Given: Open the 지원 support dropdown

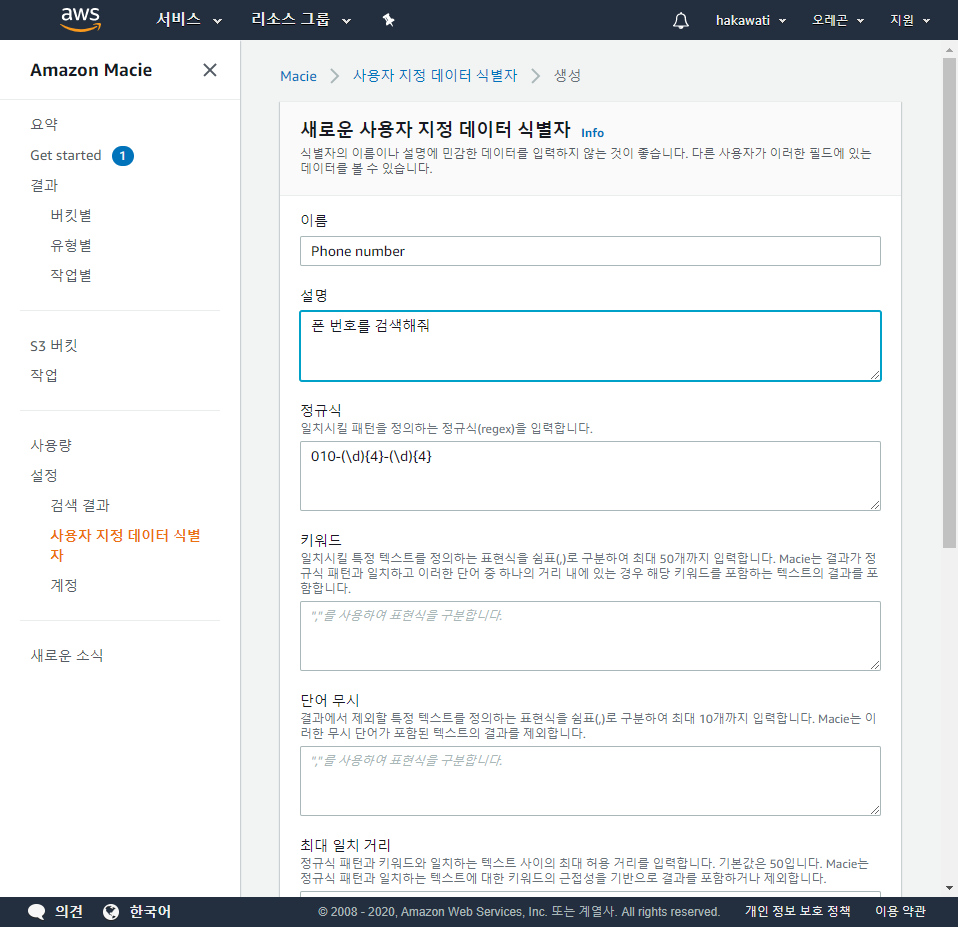Looking at the screenshot, I should pyautogui.click(x=910, y=20).
